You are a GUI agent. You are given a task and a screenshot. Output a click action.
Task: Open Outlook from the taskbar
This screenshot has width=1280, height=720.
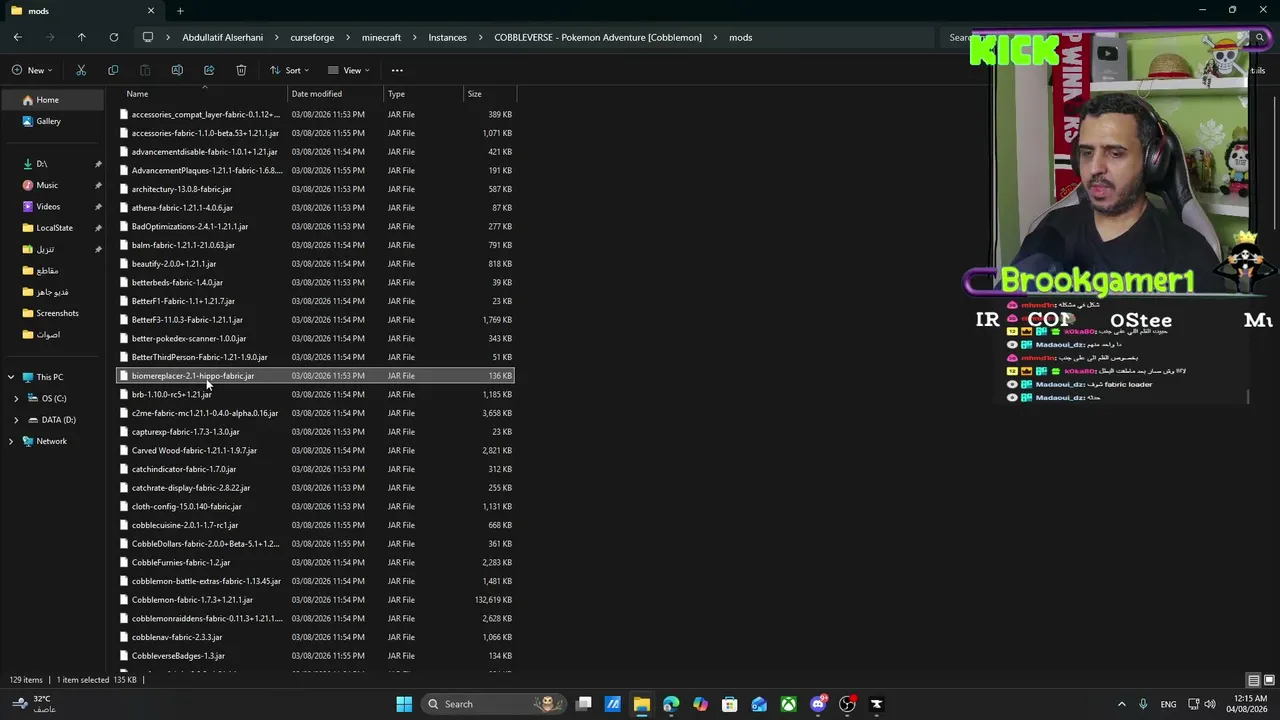(x=759, y=704)
